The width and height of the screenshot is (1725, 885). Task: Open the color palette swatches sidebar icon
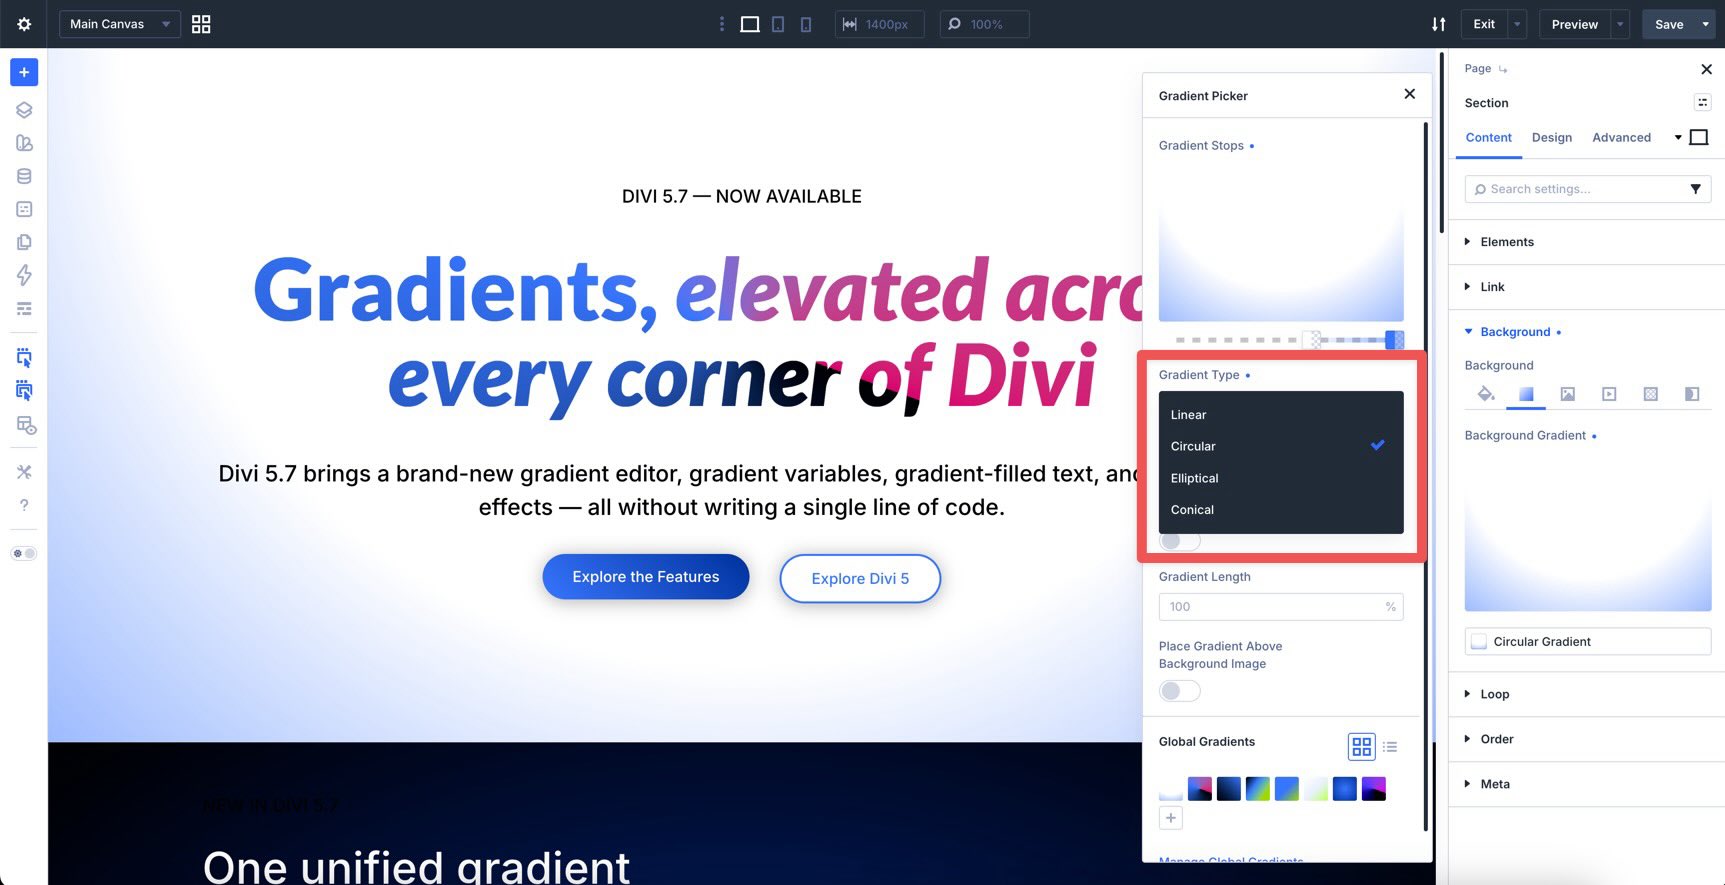[24, 143]
